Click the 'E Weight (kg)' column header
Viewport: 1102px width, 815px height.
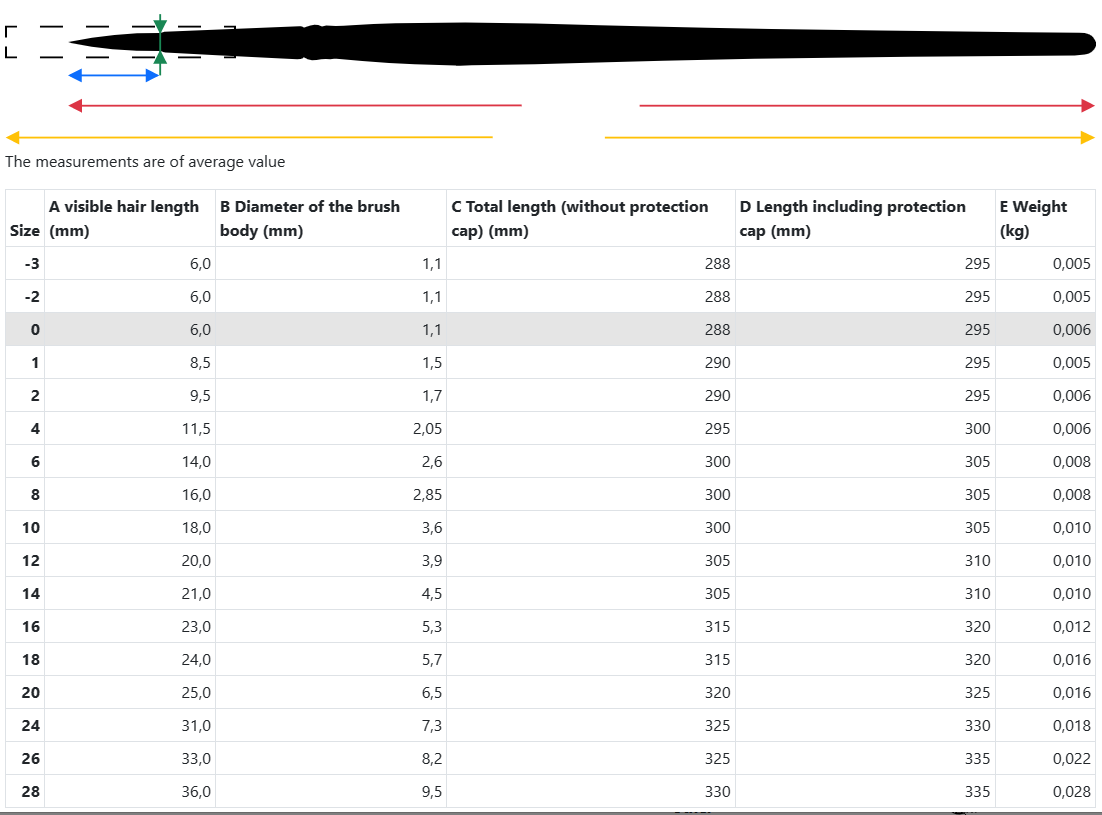click(1045, 219)
